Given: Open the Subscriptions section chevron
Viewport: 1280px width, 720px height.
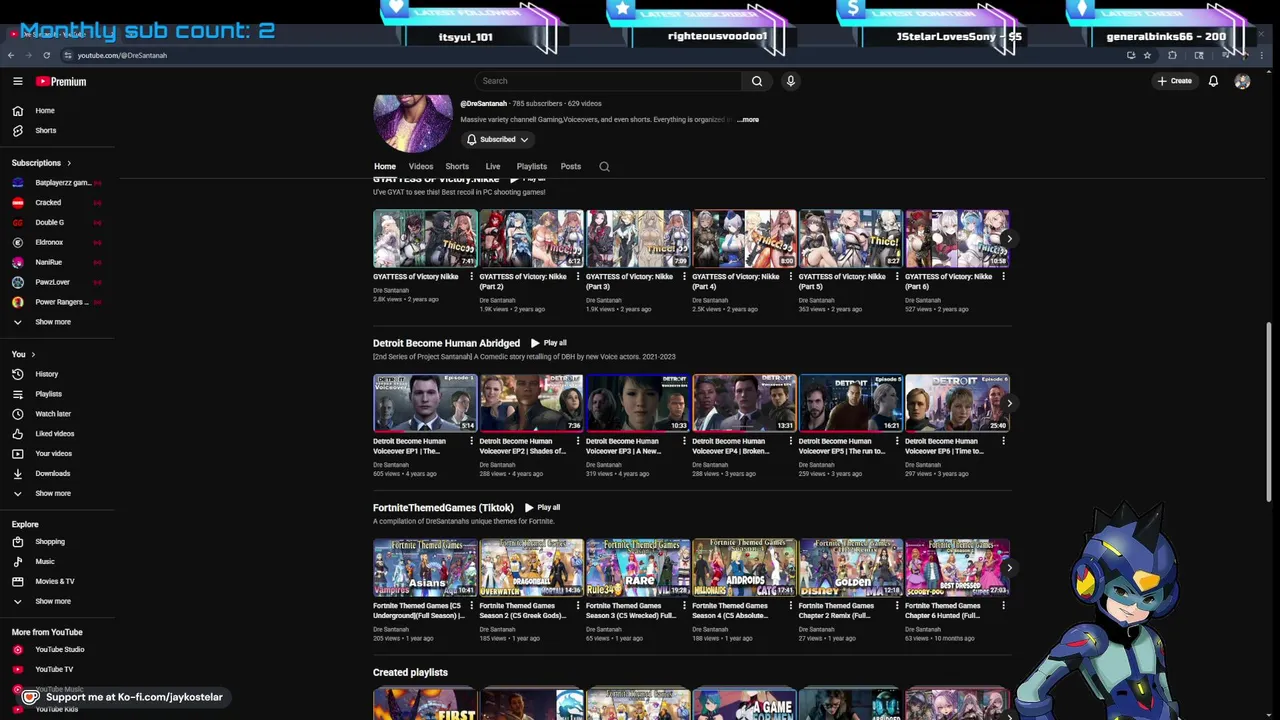Looking at the screenshot, I should click(x=69, y=163).
